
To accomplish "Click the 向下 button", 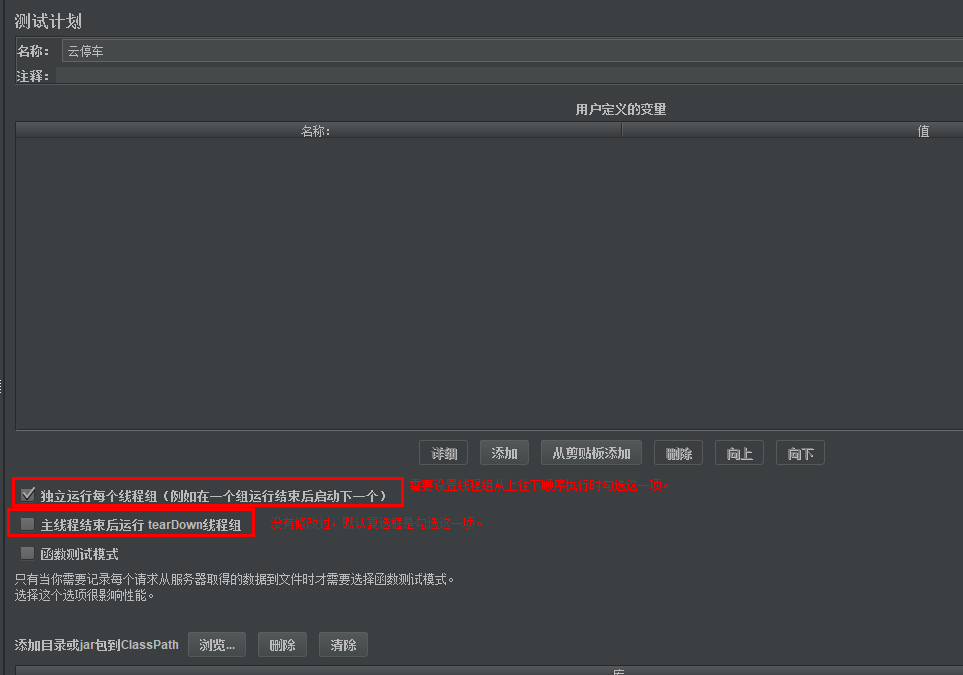I will point(800,453).
